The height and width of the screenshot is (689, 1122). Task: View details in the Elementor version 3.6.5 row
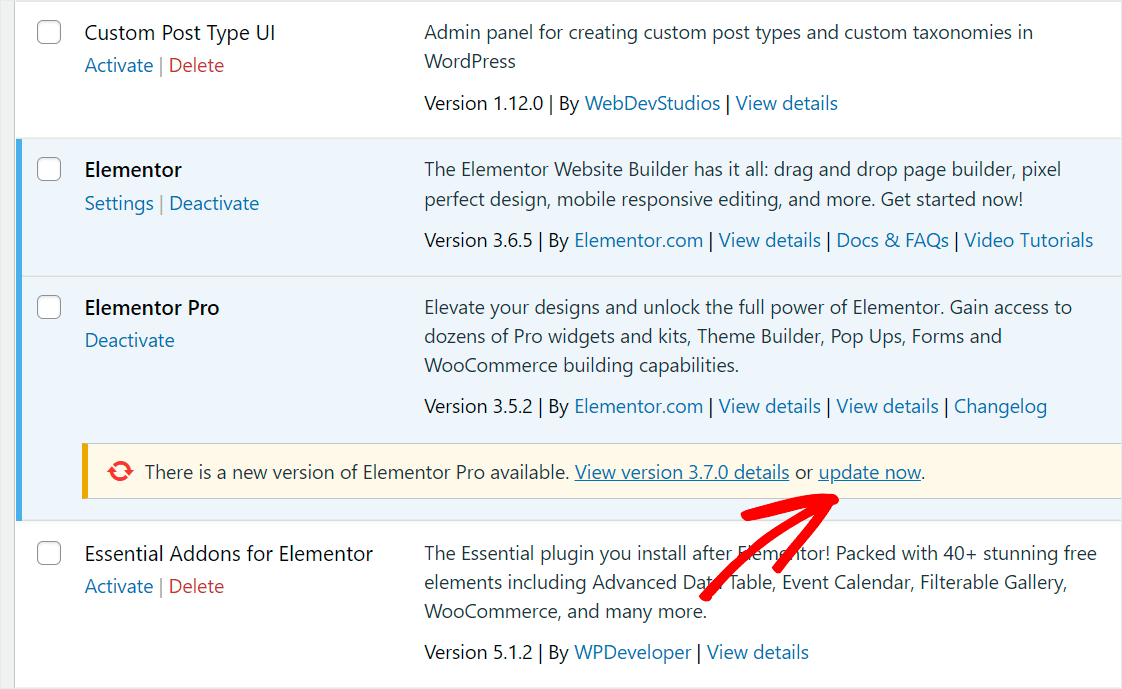pyautogui.click(x=769, y=240)
